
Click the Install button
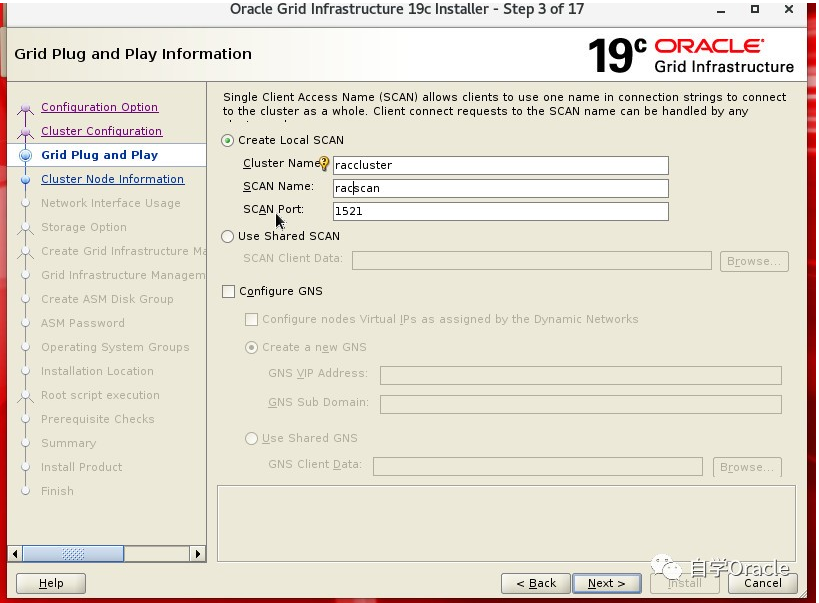tap(685, 584)
